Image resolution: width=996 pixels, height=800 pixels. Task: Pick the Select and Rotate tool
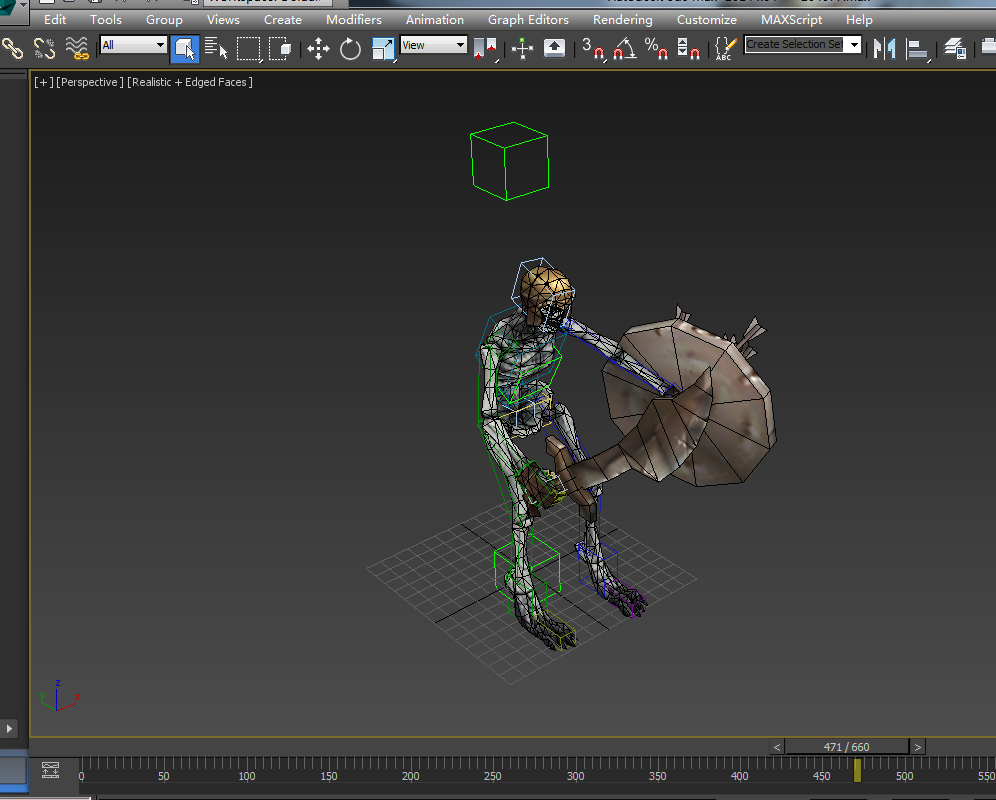pos(350,47)
